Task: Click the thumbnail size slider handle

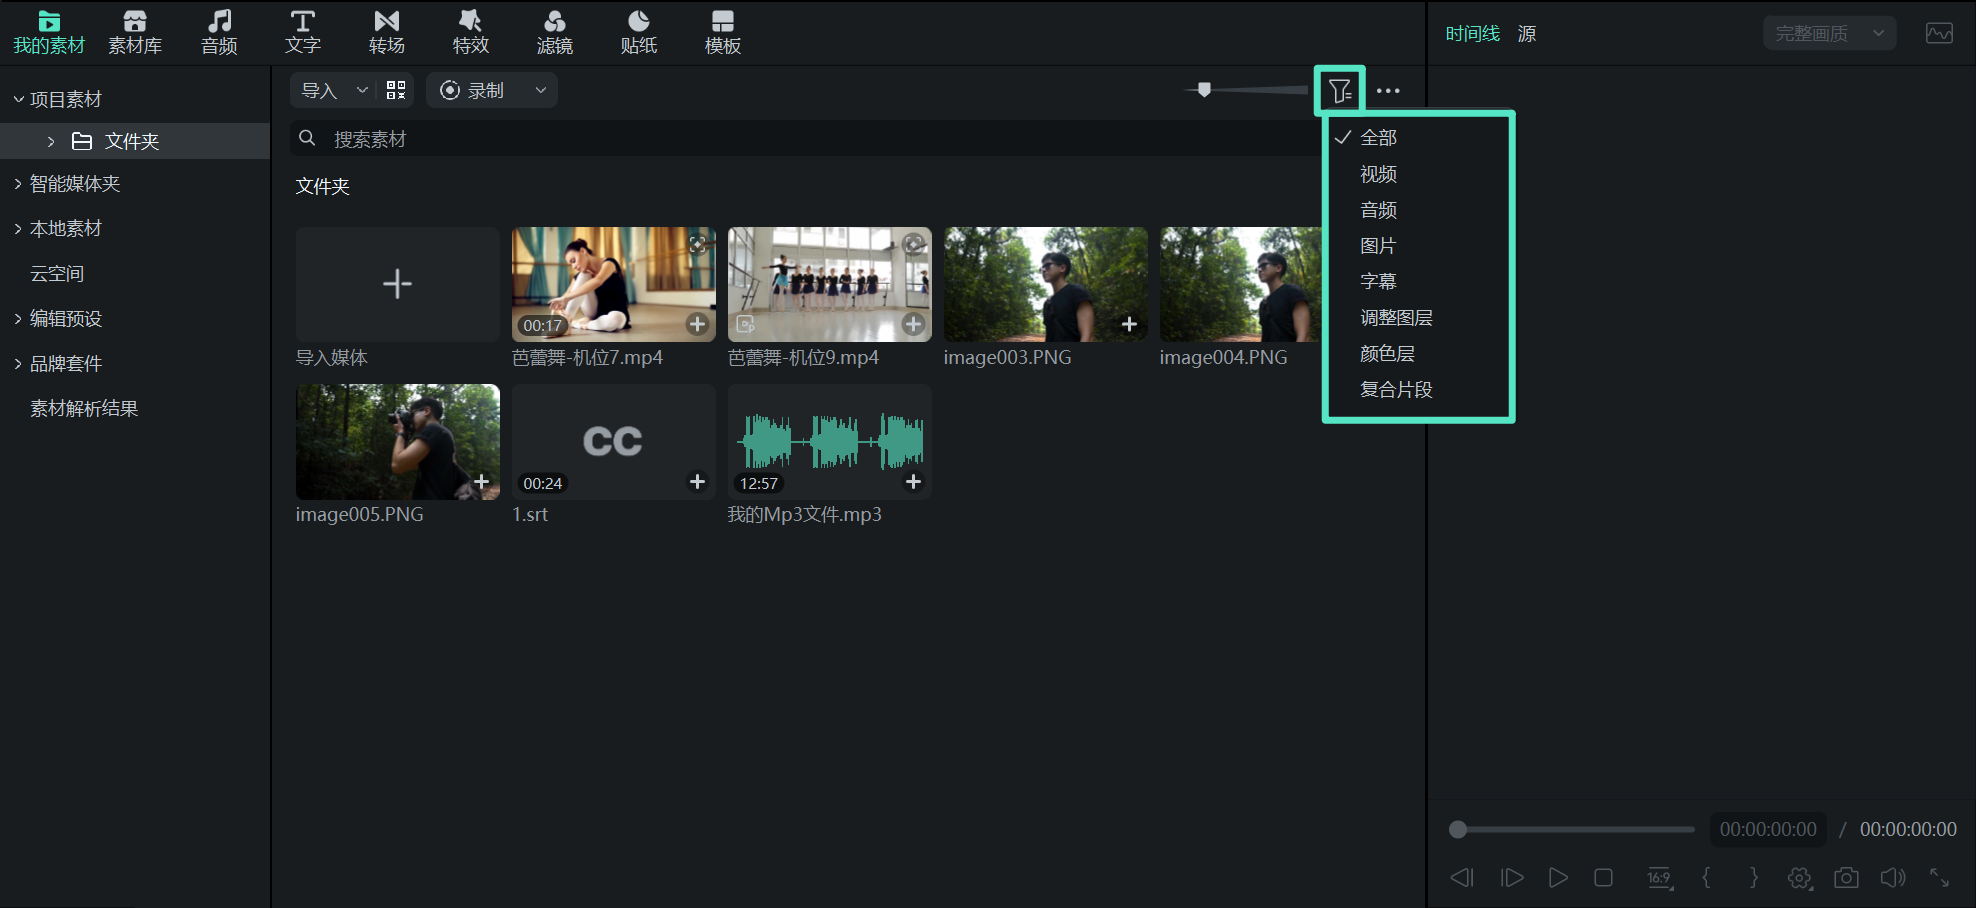Action: (1204, 90)
